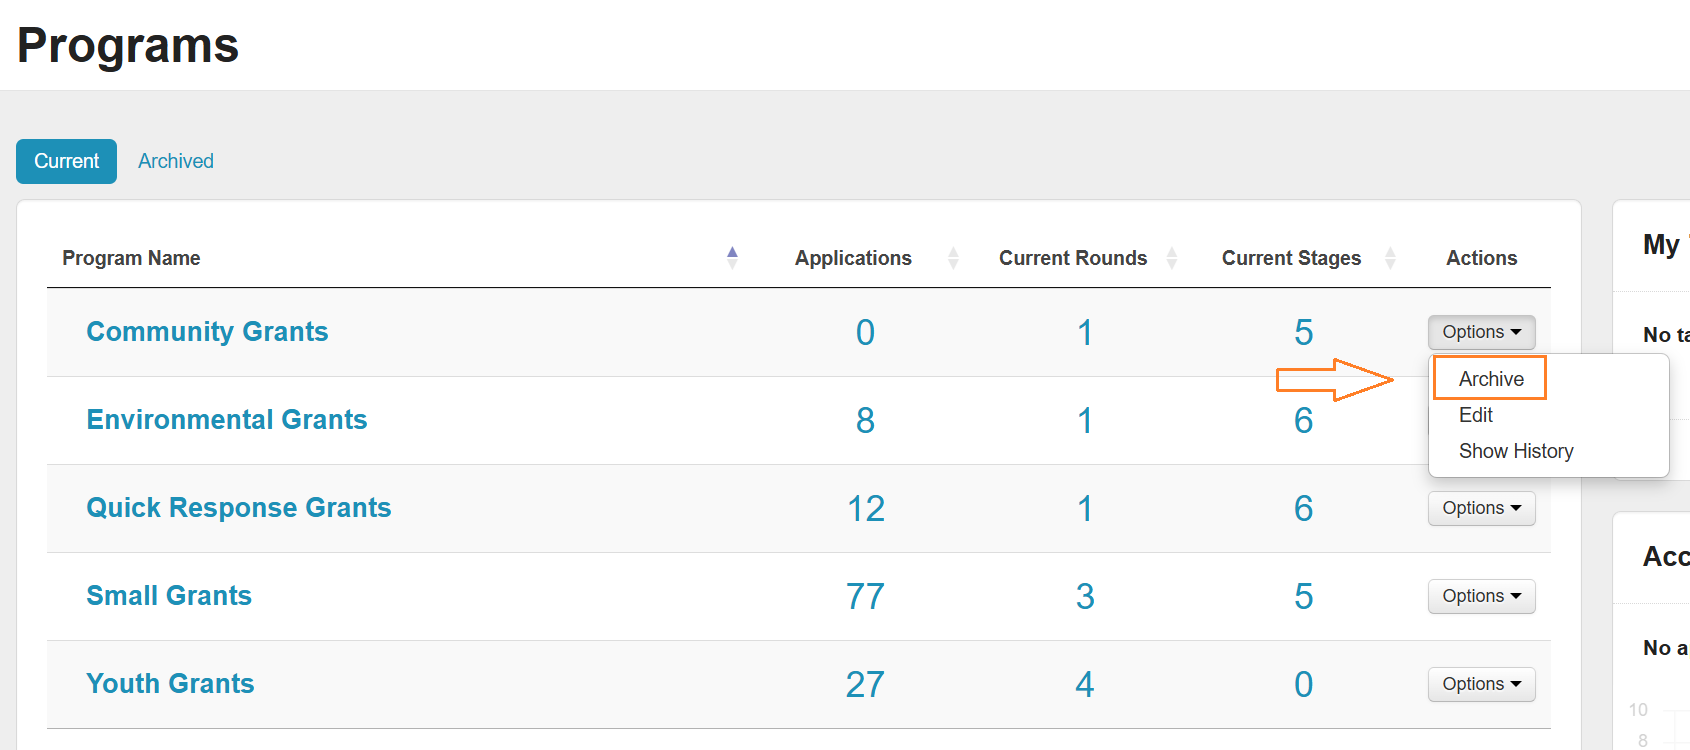Sort by Current Stages sort icon
Viewport: 1690px width, 750px height.
click(1390, 258)
